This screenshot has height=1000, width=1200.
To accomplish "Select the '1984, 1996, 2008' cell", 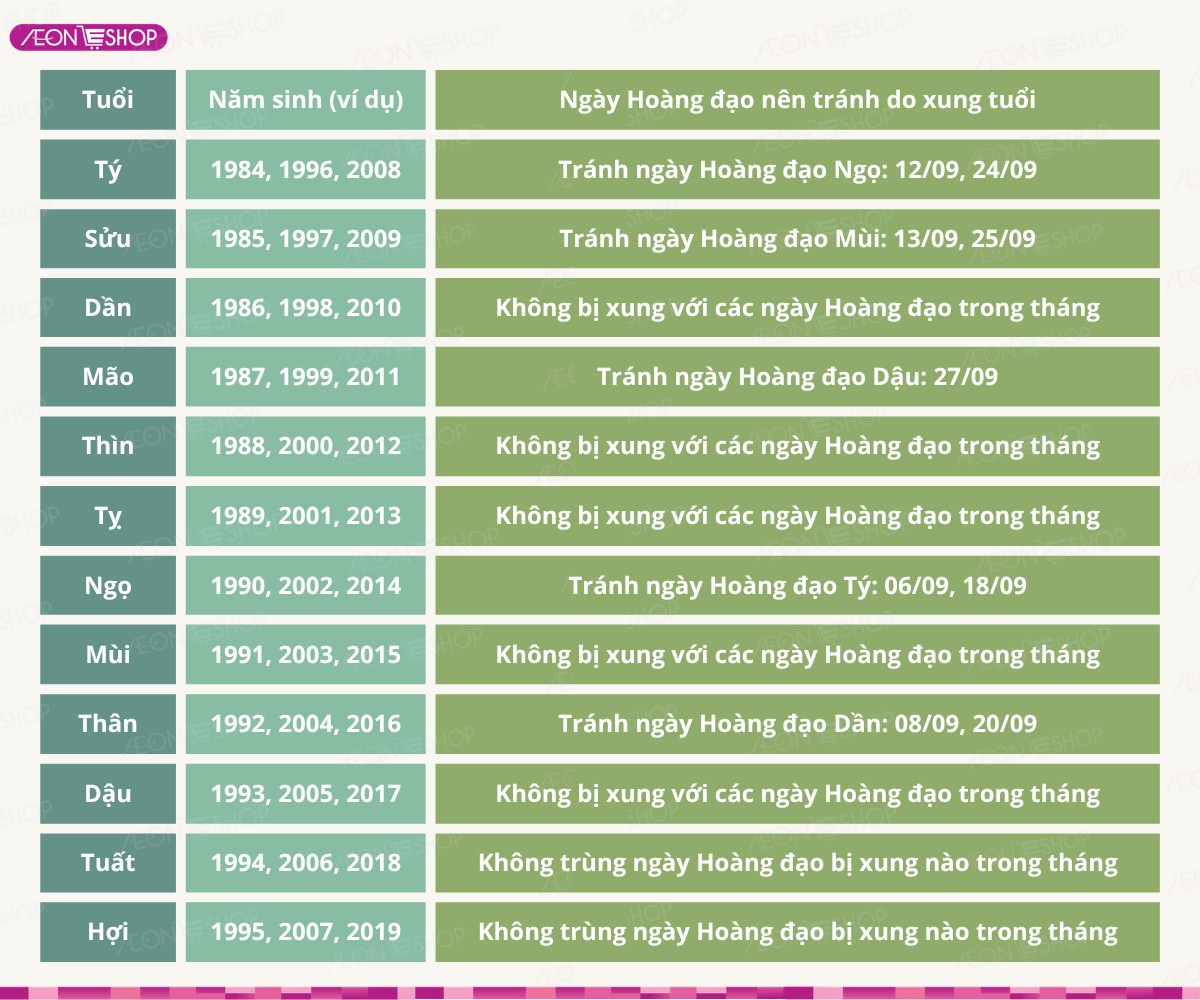I will point(305,169).
